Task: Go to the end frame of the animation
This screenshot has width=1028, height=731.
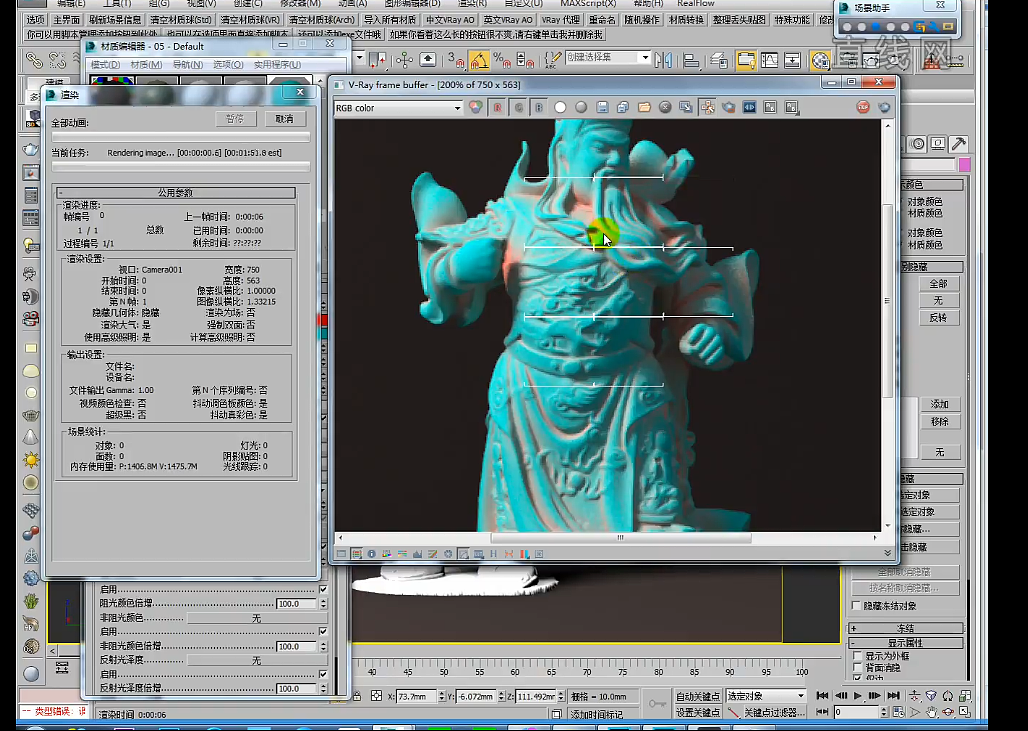Action: click(893, 696)
